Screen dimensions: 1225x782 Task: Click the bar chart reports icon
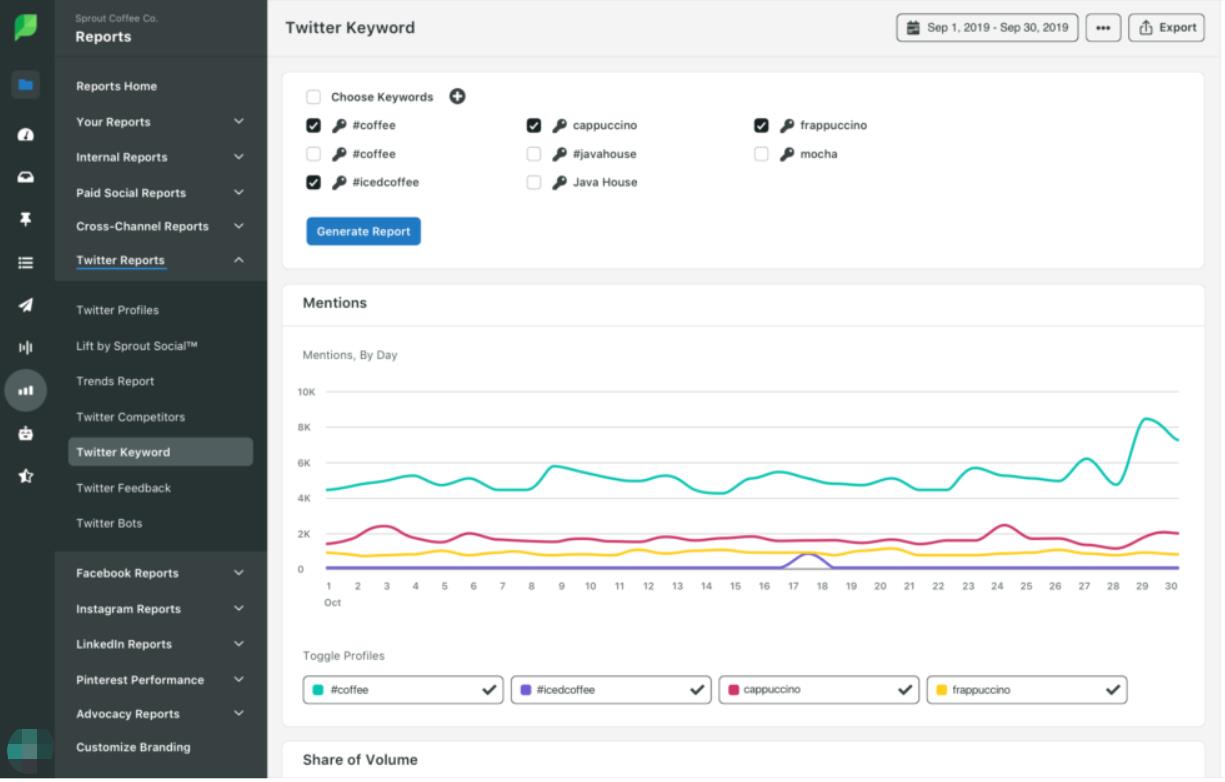pos(26,391)
